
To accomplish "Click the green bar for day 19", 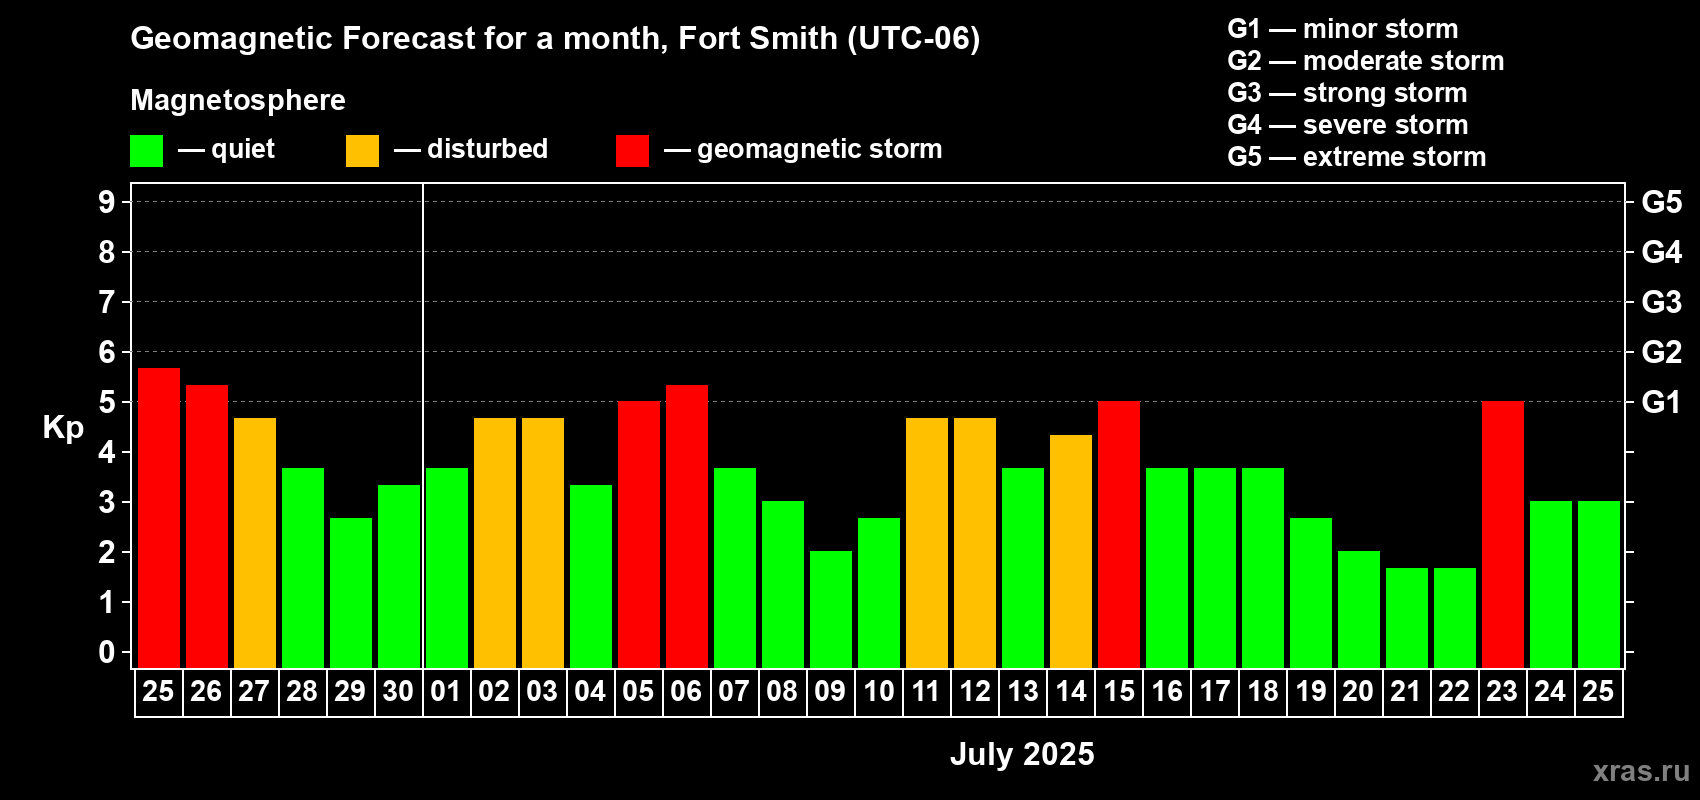I will 1311,593.
